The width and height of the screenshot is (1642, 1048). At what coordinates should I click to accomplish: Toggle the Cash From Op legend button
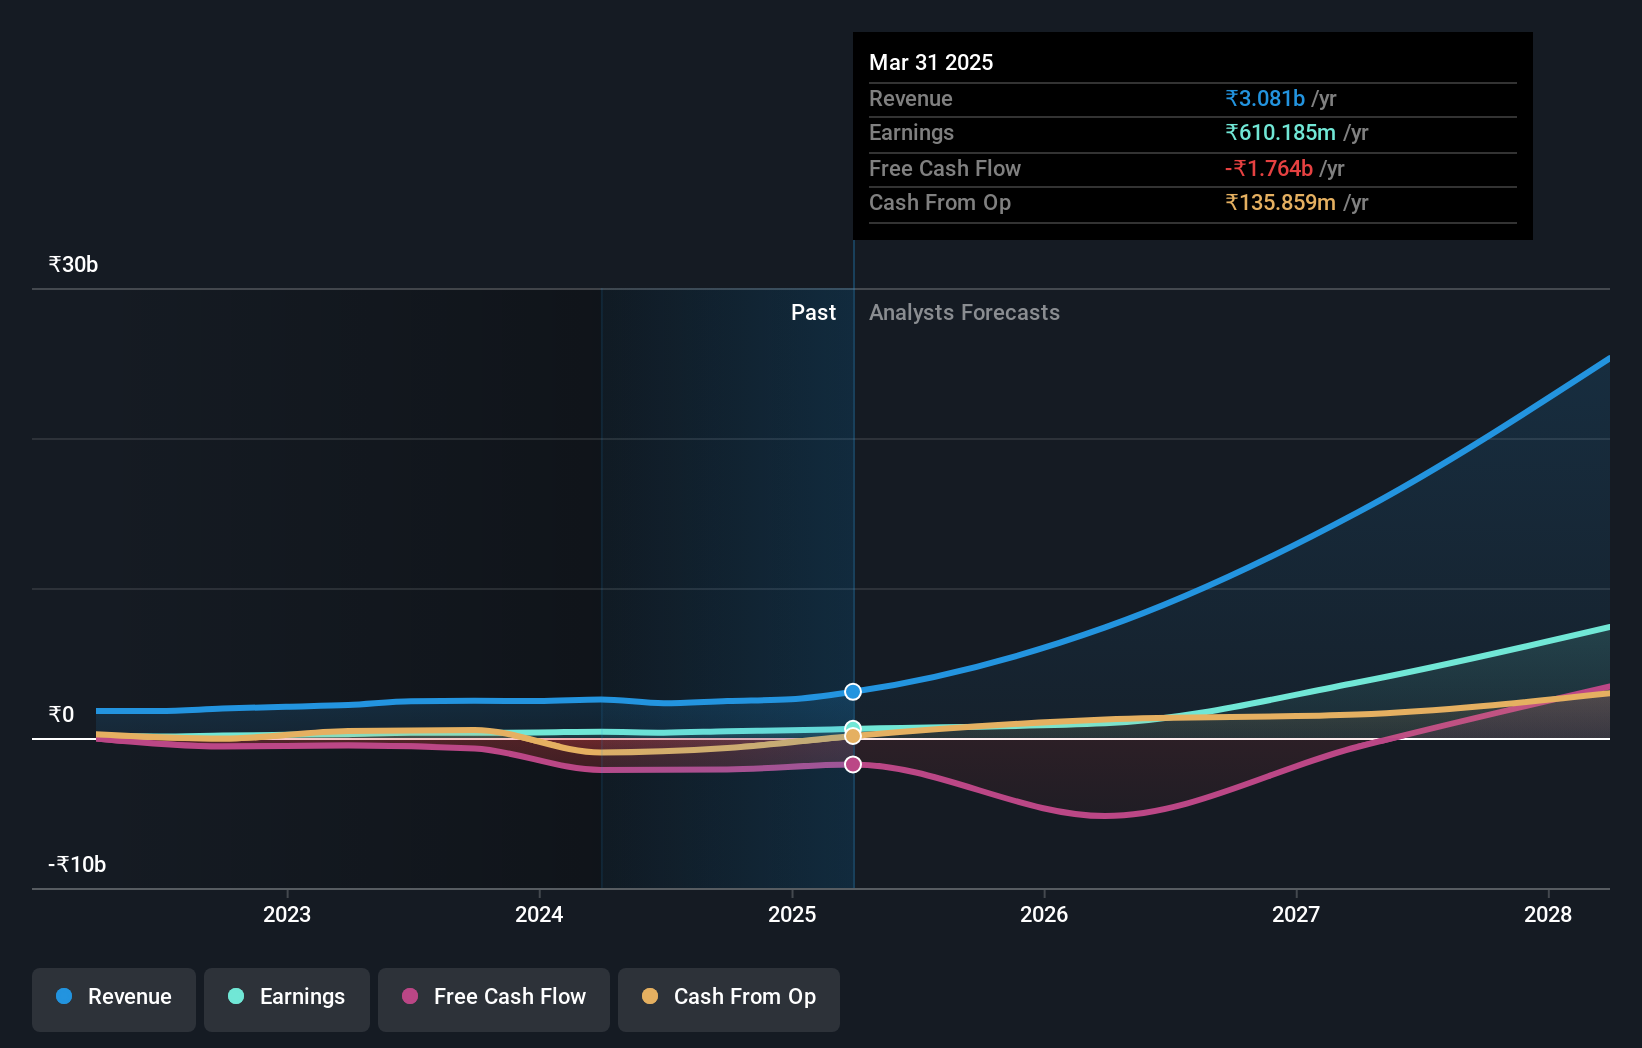[x=729, y=999]
